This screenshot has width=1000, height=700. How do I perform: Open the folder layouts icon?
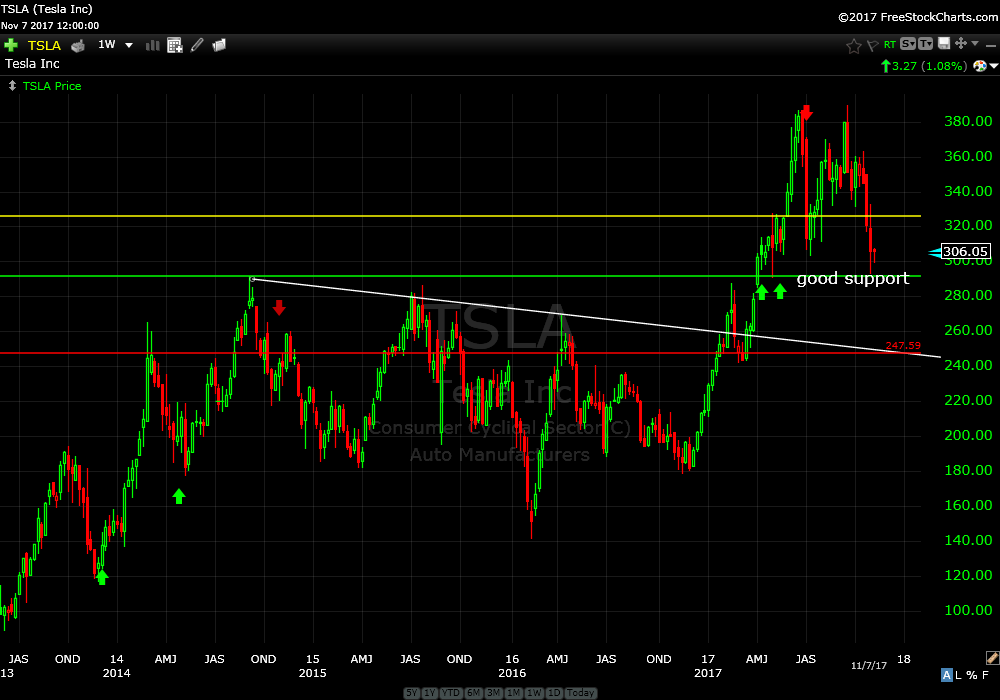pos(219,45)
